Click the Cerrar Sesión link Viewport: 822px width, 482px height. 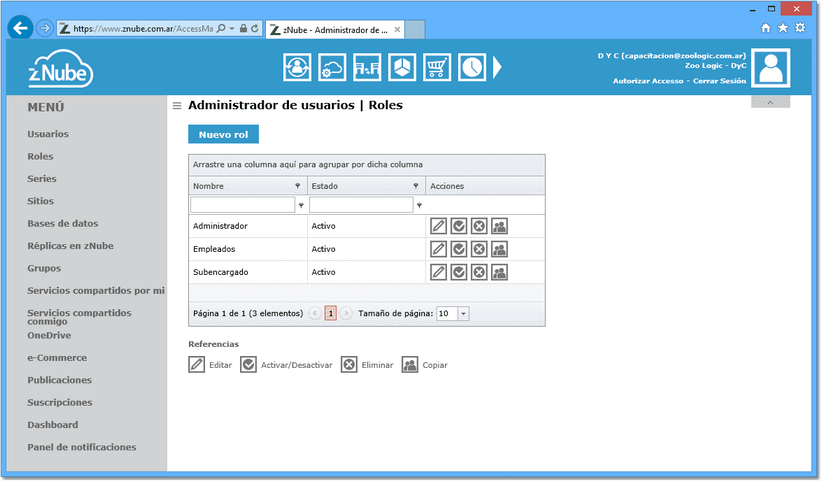click(719, 81)
